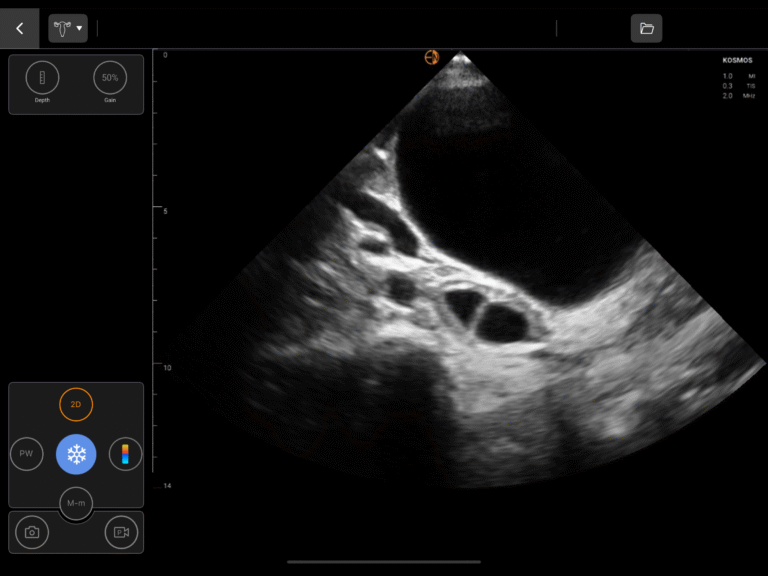768x576 pixels.
Task: Click the 10 cm depth scale mark
Action: 167,367
